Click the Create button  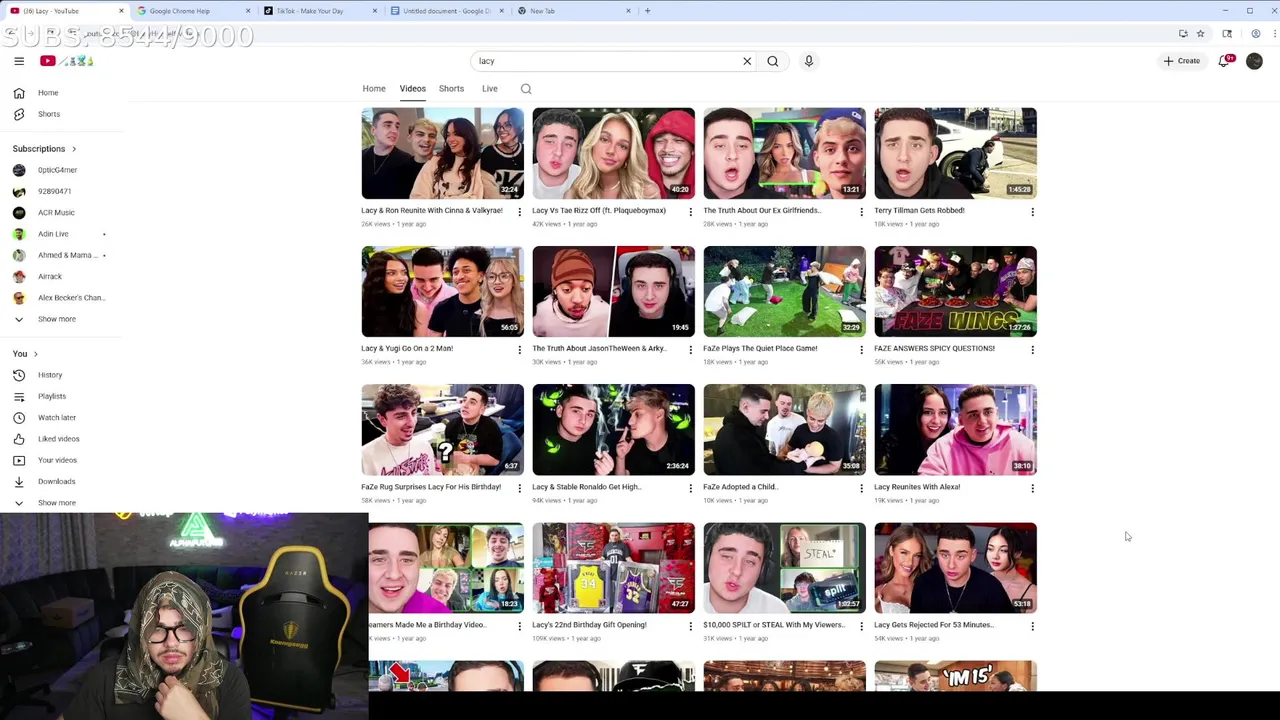[1181, 61]
